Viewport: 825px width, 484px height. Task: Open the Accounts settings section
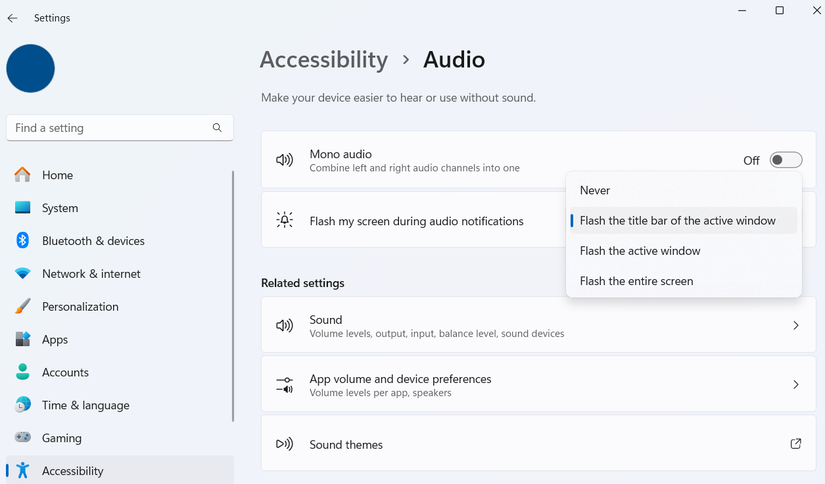coord(65,372)
